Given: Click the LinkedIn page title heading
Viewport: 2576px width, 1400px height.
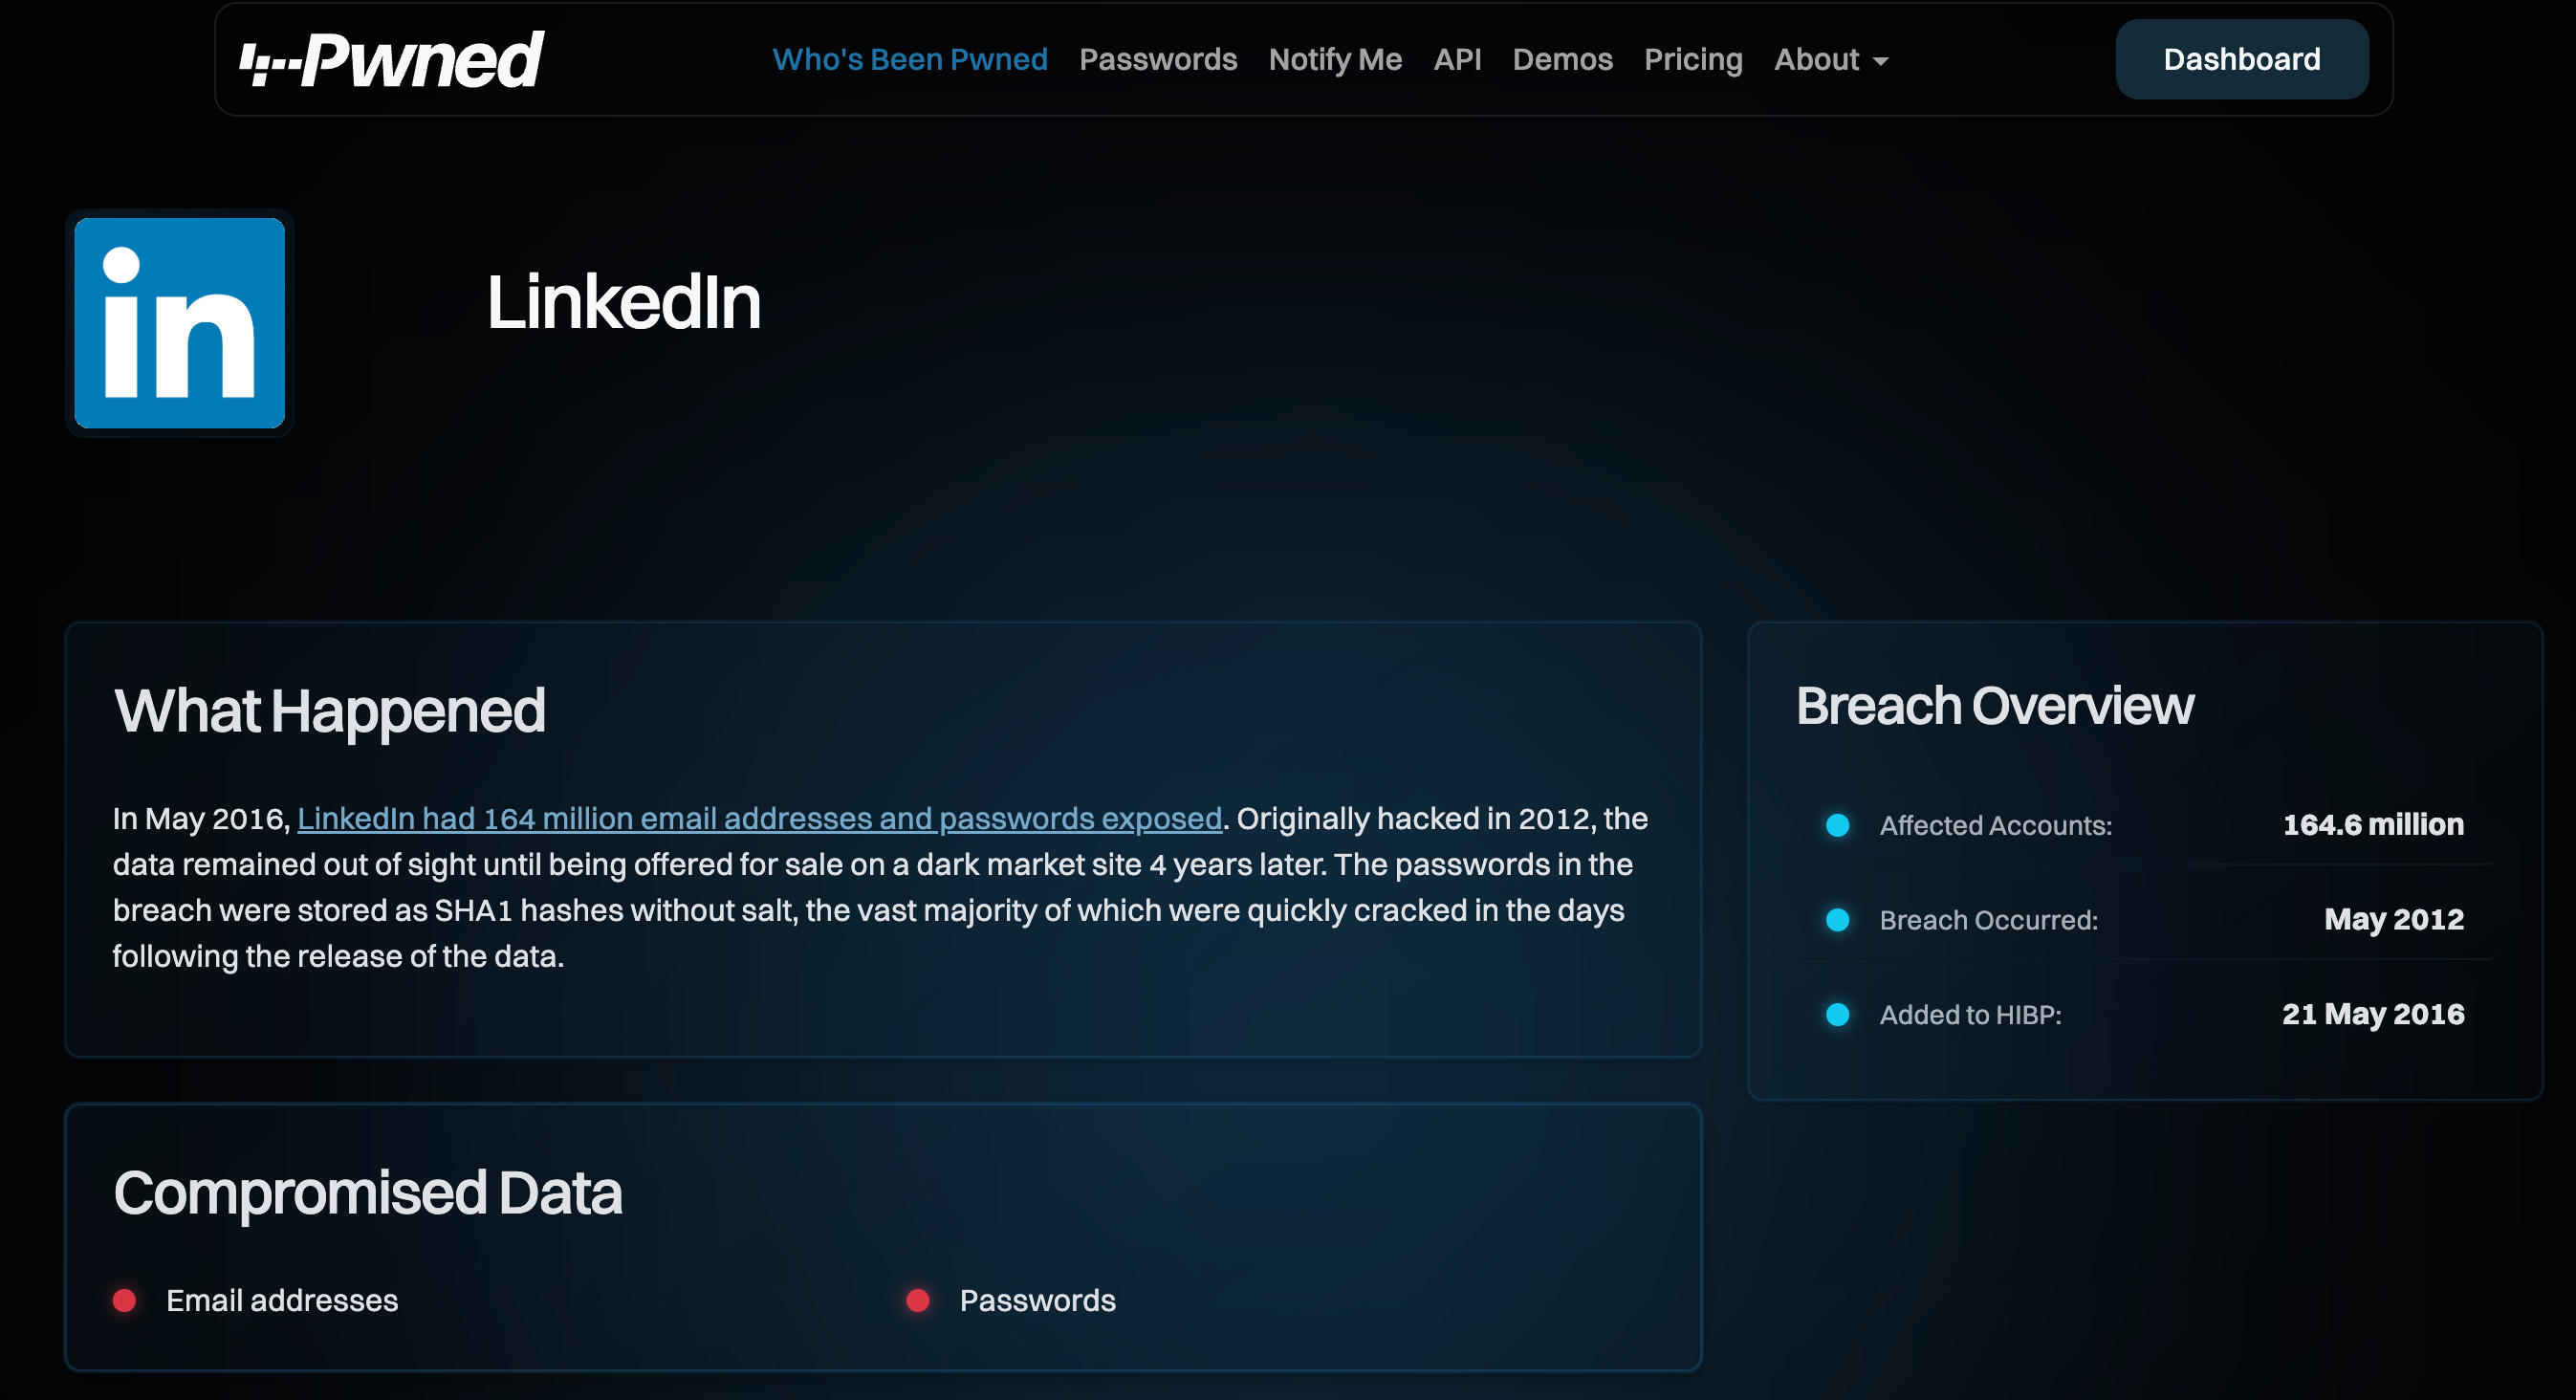Looking at the screenshot, I should [x=623, y=302].
